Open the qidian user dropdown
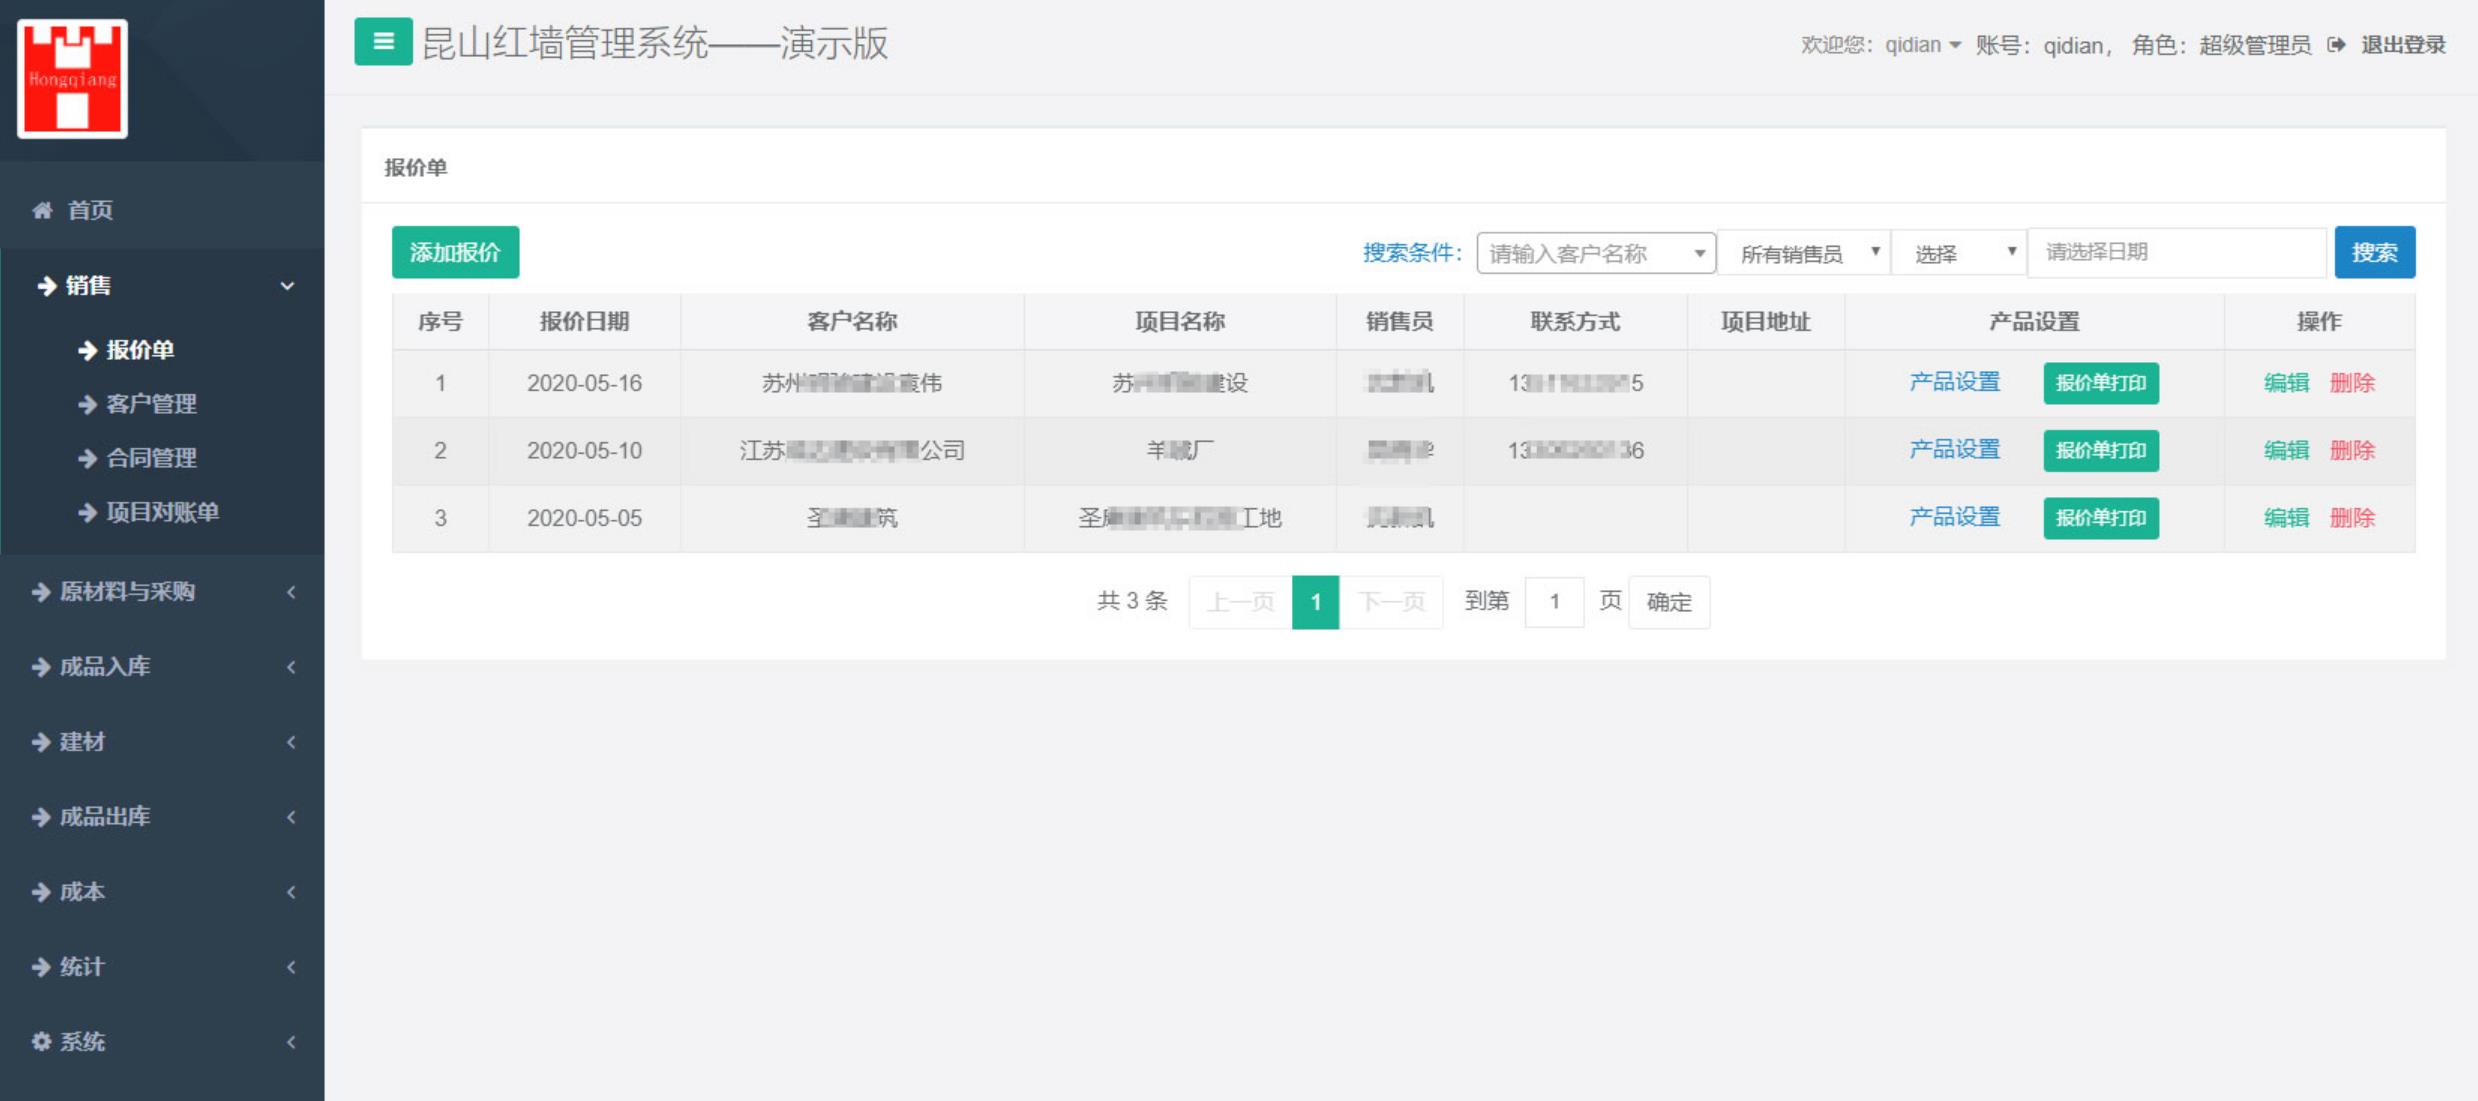 (x=1923, y=45)
